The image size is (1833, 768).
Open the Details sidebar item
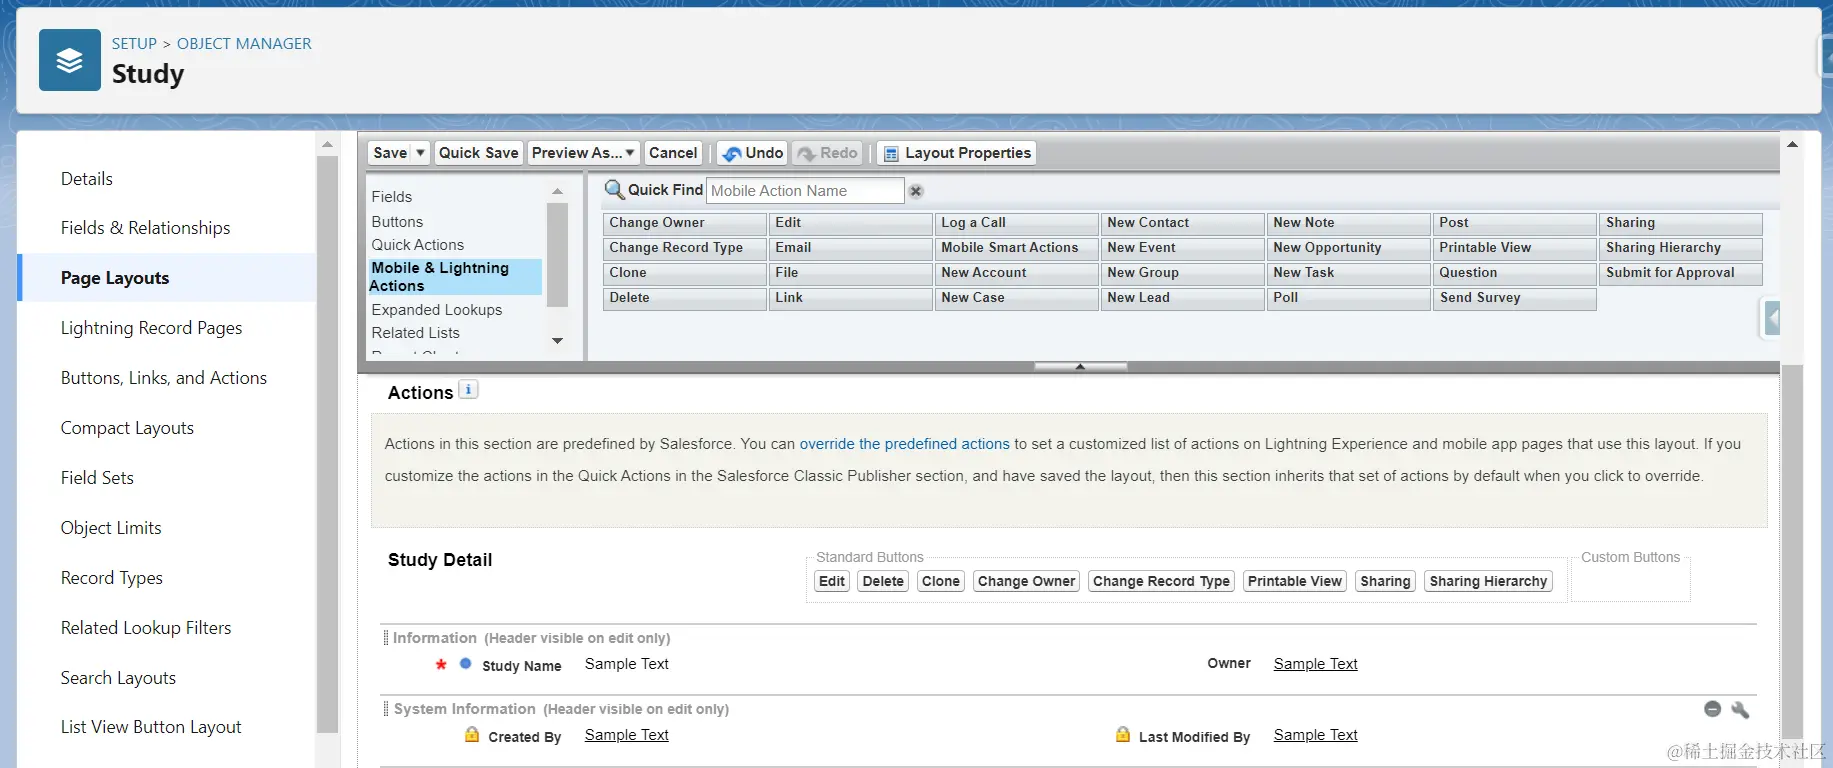pyautogui.click(x=87, y=179)
